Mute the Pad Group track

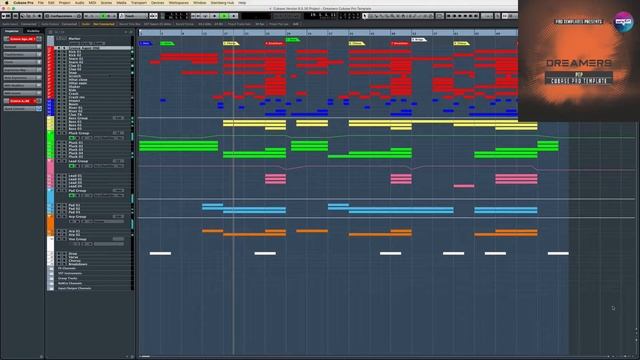tap(59, 190)
